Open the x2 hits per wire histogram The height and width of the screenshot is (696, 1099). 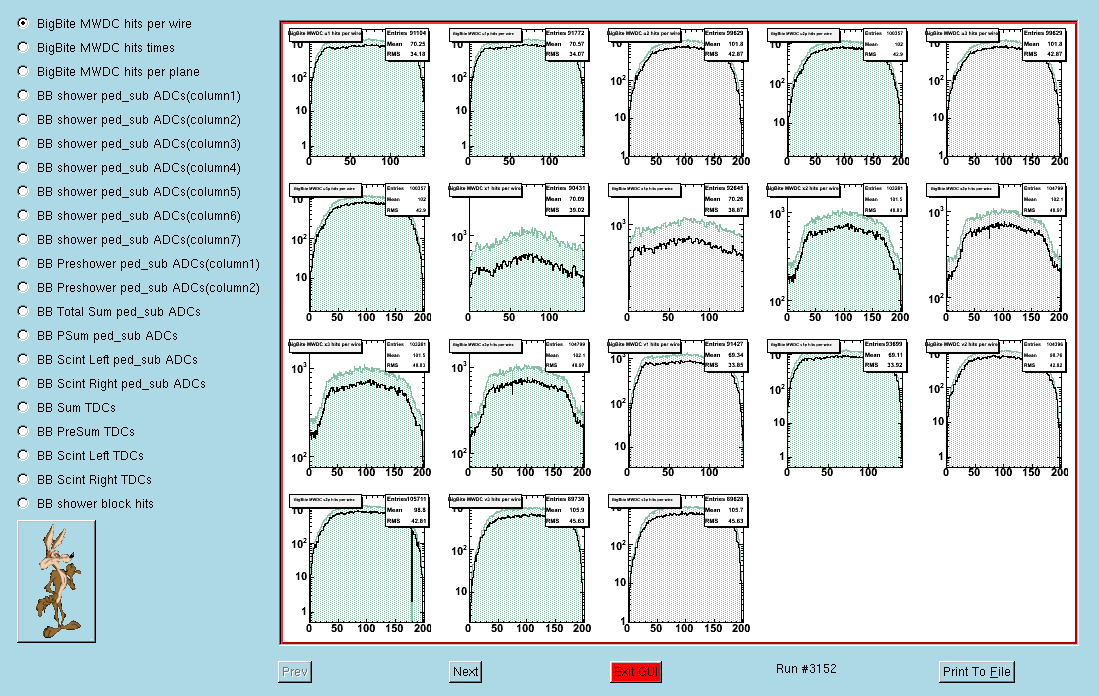coord(837,254)
